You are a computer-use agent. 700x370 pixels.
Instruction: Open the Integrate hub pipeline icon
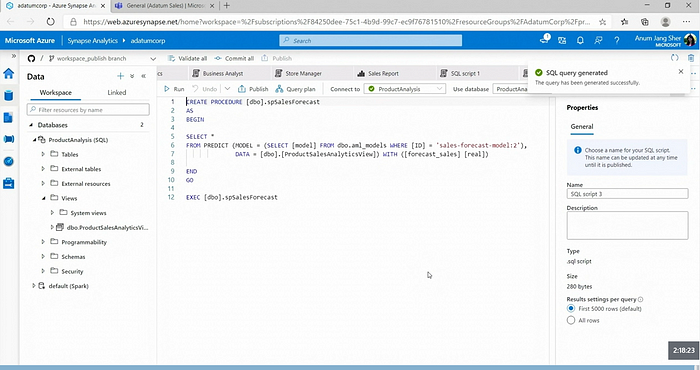pos(8,139)
